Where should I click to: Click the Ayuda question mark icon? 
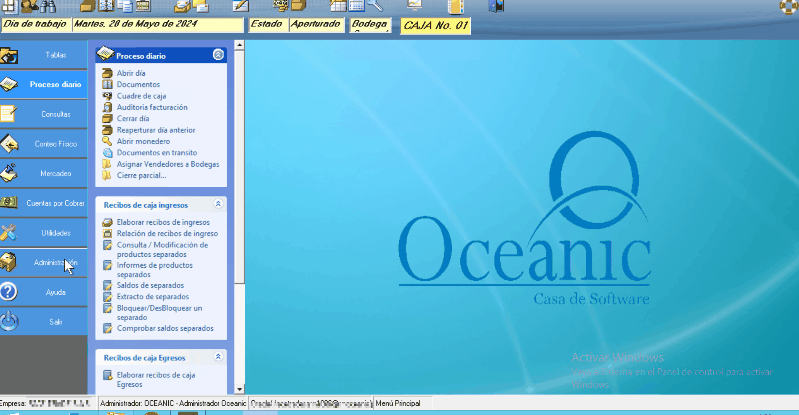9,292
